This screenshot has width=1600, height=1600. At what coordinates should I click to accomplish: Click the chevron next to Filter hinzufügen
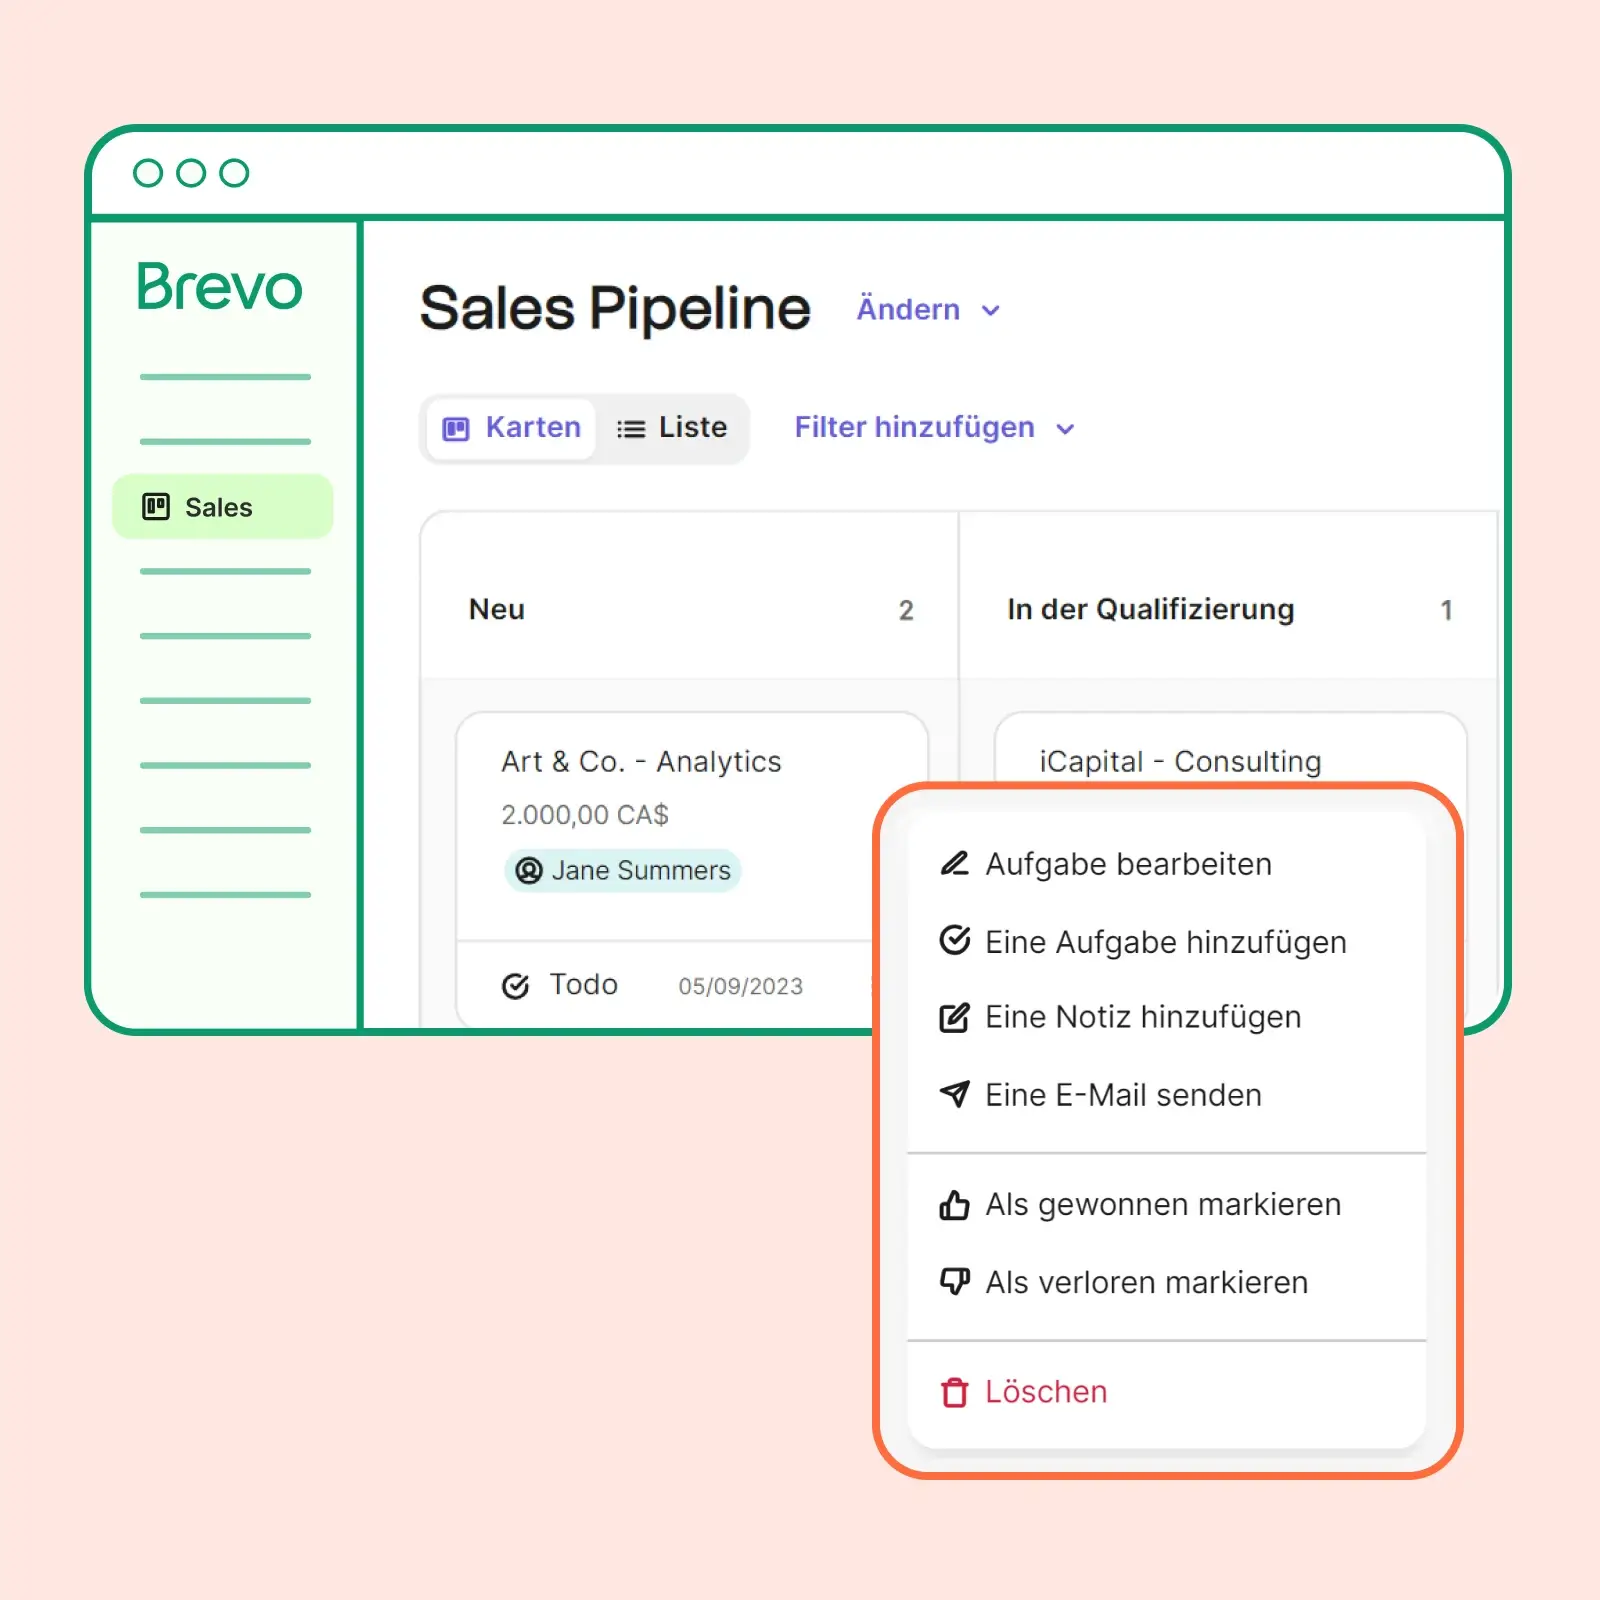coord(1066,429)
